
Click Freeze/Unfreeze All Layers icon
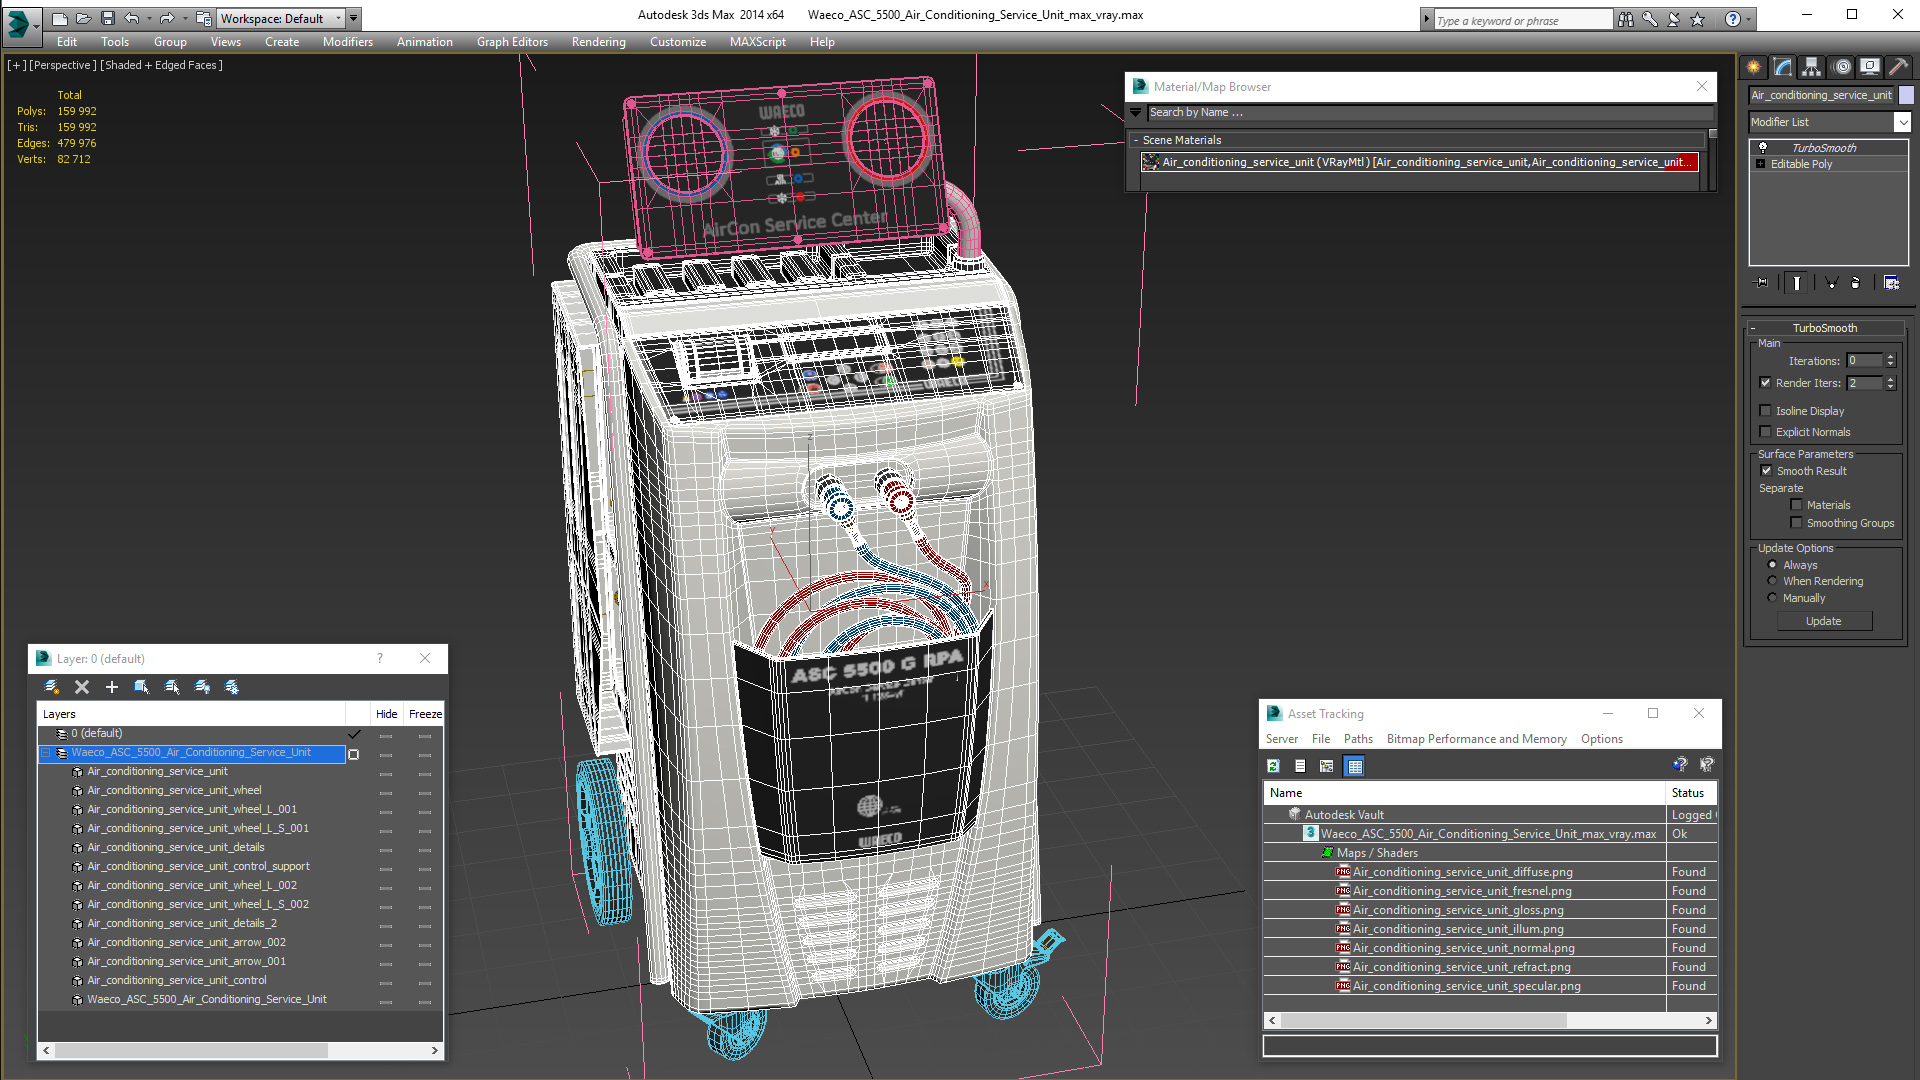pyautogui.click(x=232, y=687)
